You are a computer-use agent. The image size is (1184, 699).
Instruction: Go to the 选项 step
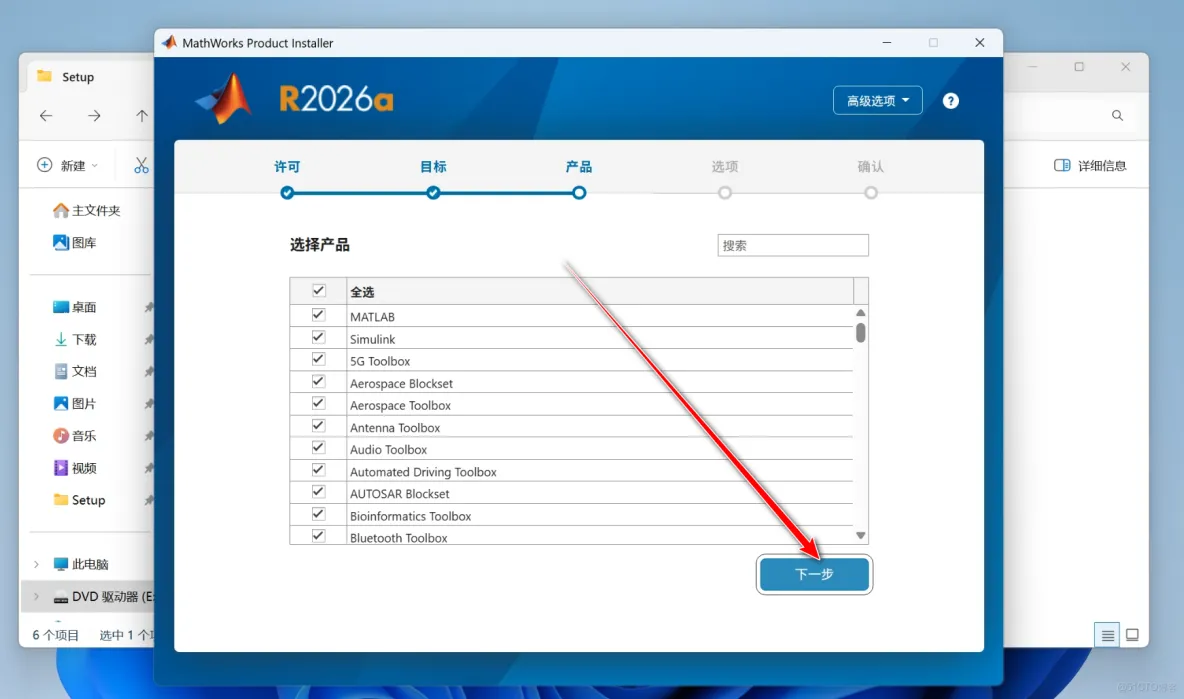click(725, 192)
